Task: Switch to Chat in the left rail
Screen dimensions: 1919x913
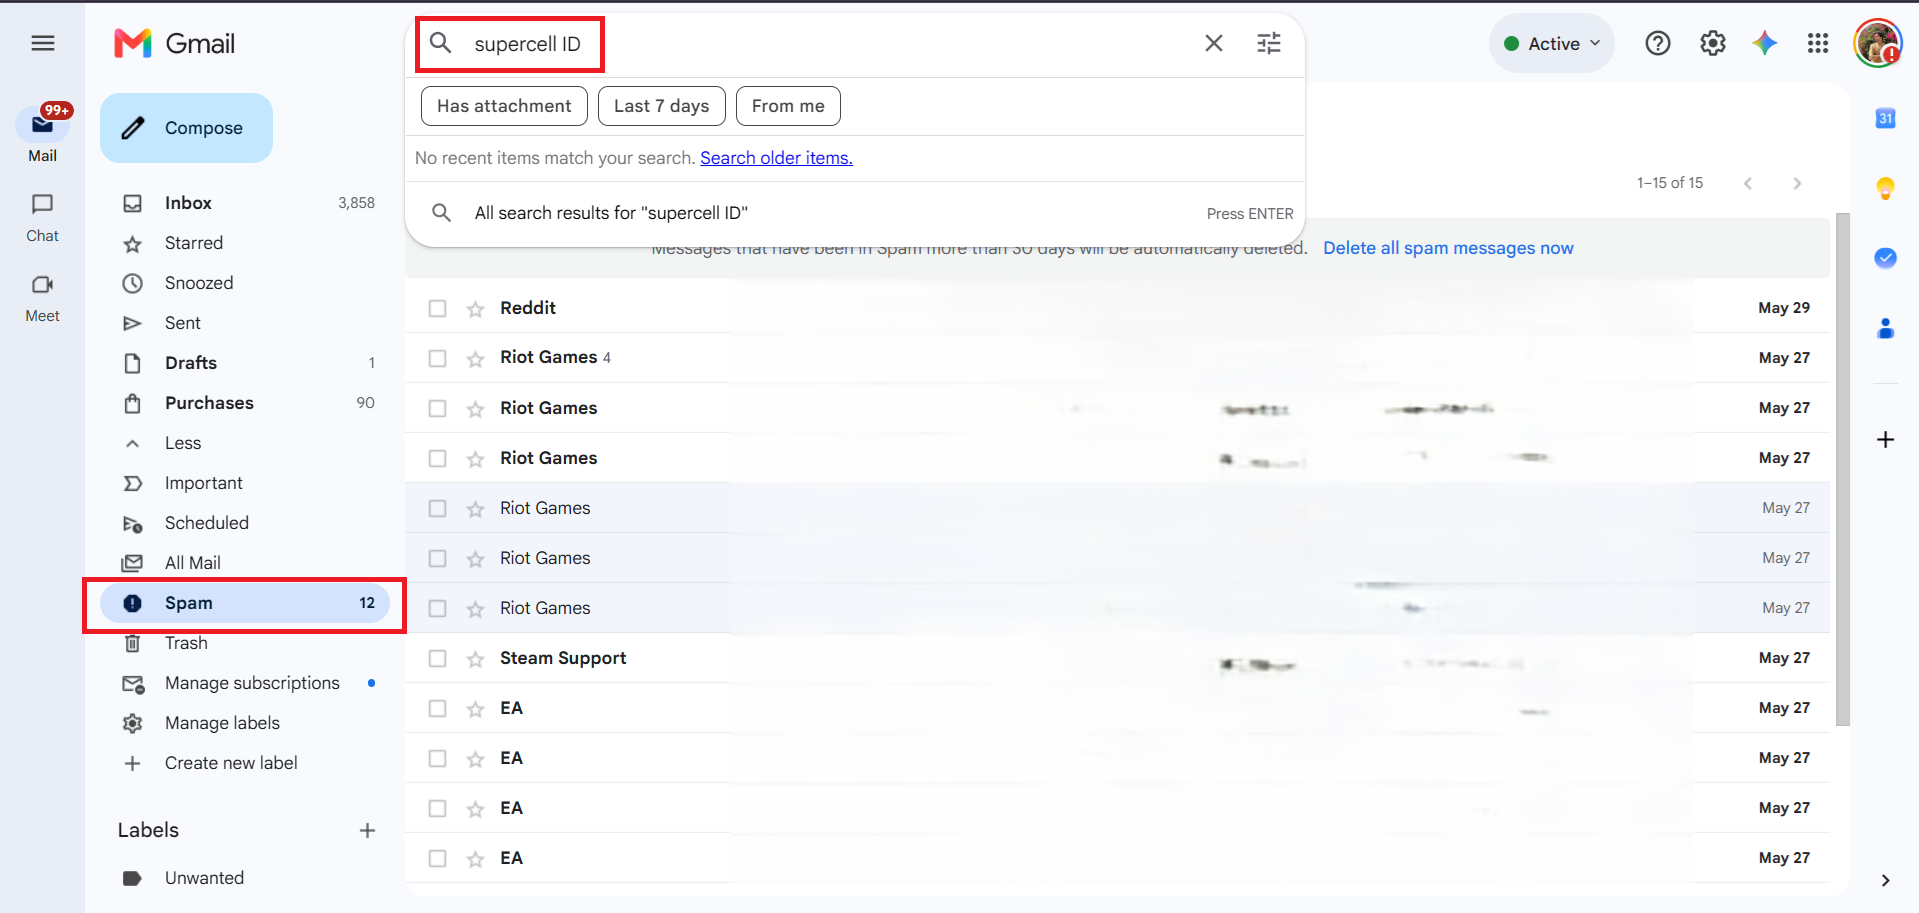Action: 42,217
